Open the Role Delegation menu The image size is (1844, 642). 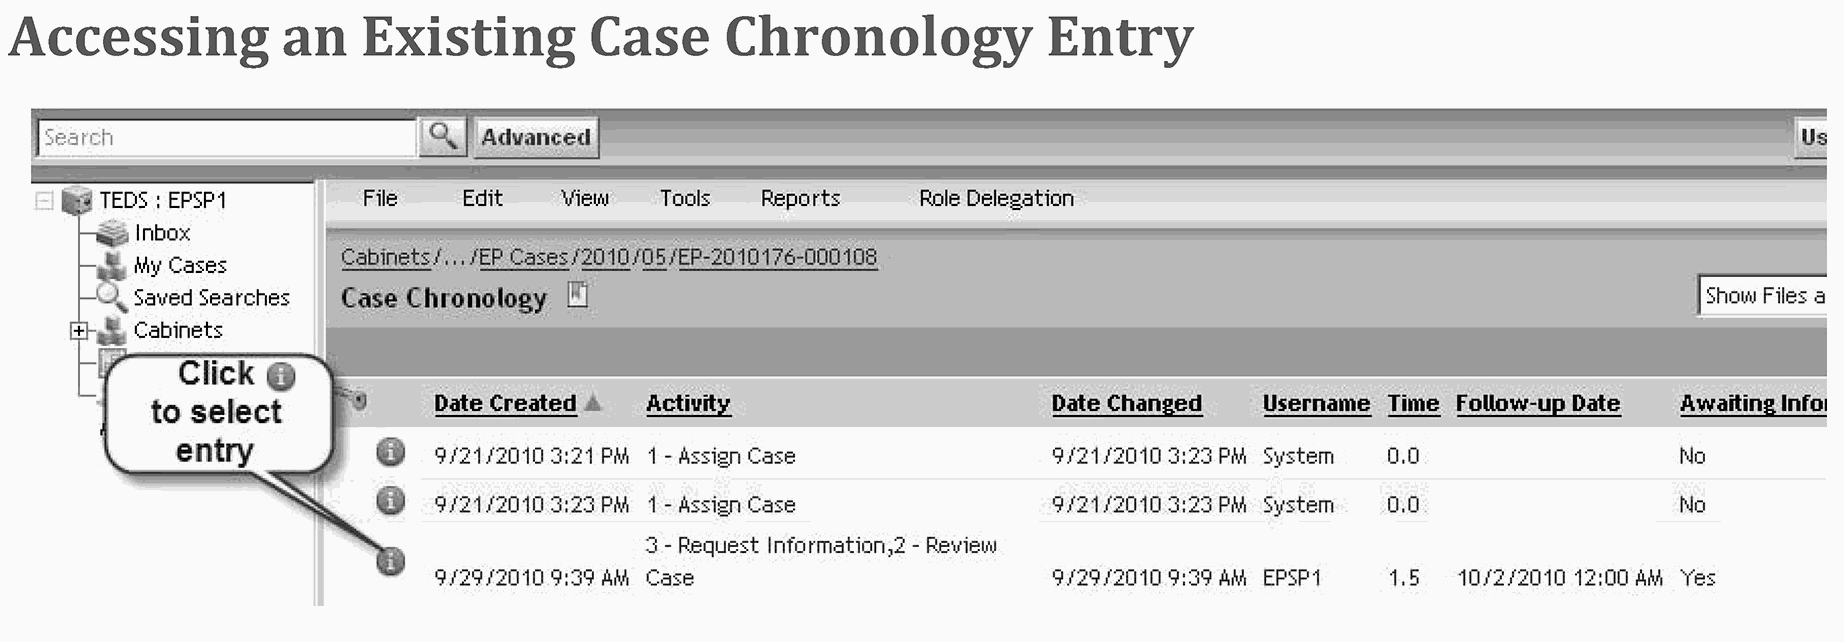pos(996,198)
